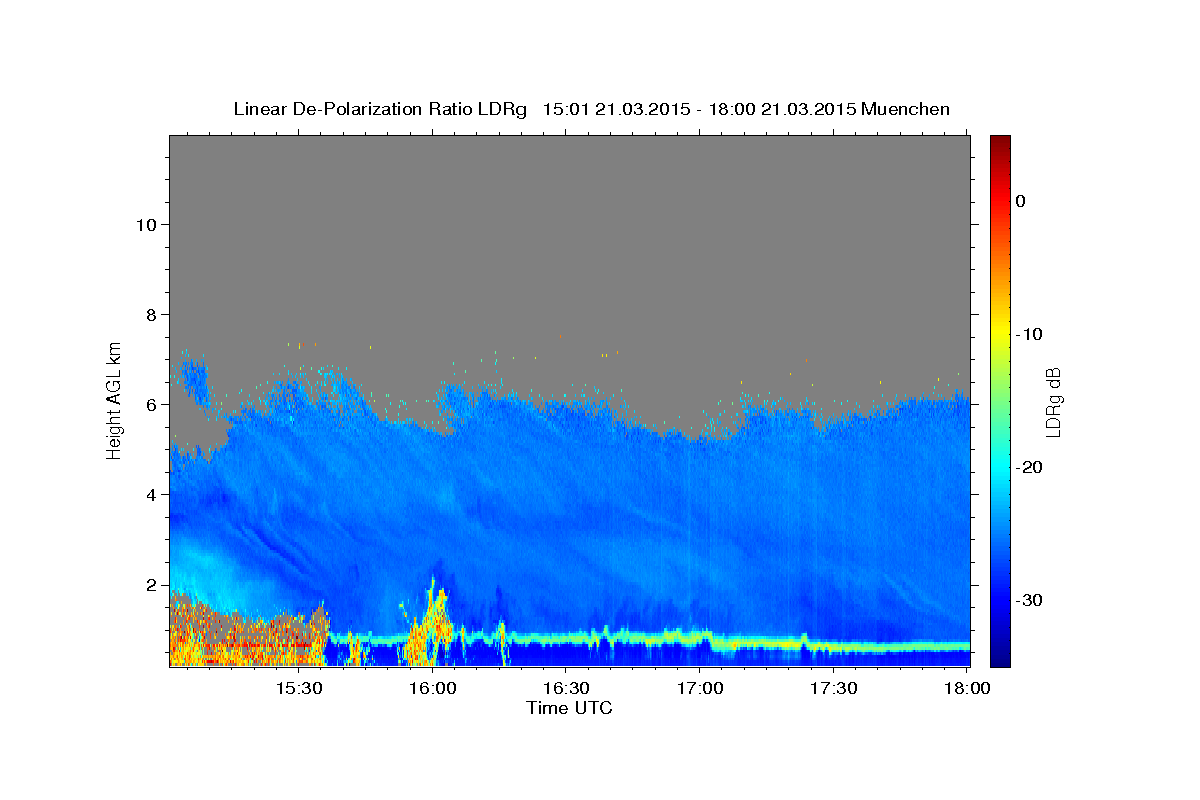This screenshot has height=800, width=1200.
Task: Click the 17:30 time tick label
Action: [x=834, y=689]
